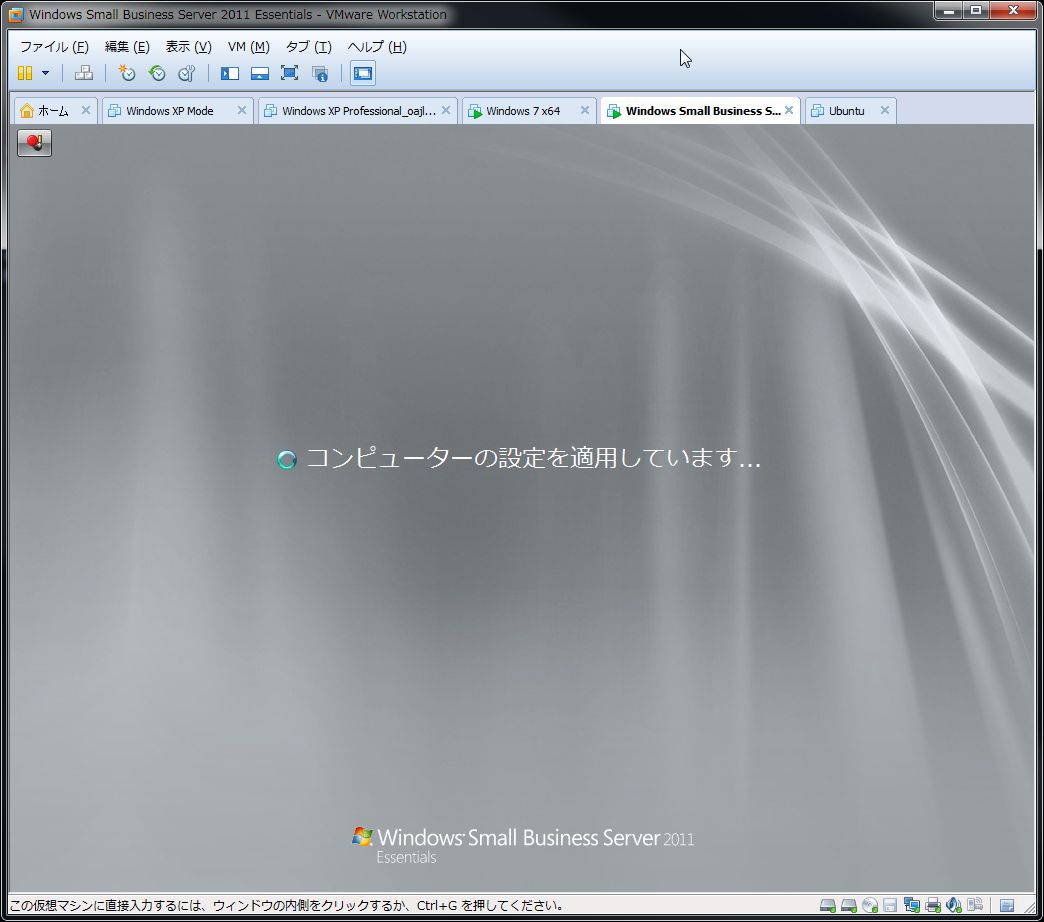Open the VM (M) menu
The image size is (1044, 922).
click(248, 47)
